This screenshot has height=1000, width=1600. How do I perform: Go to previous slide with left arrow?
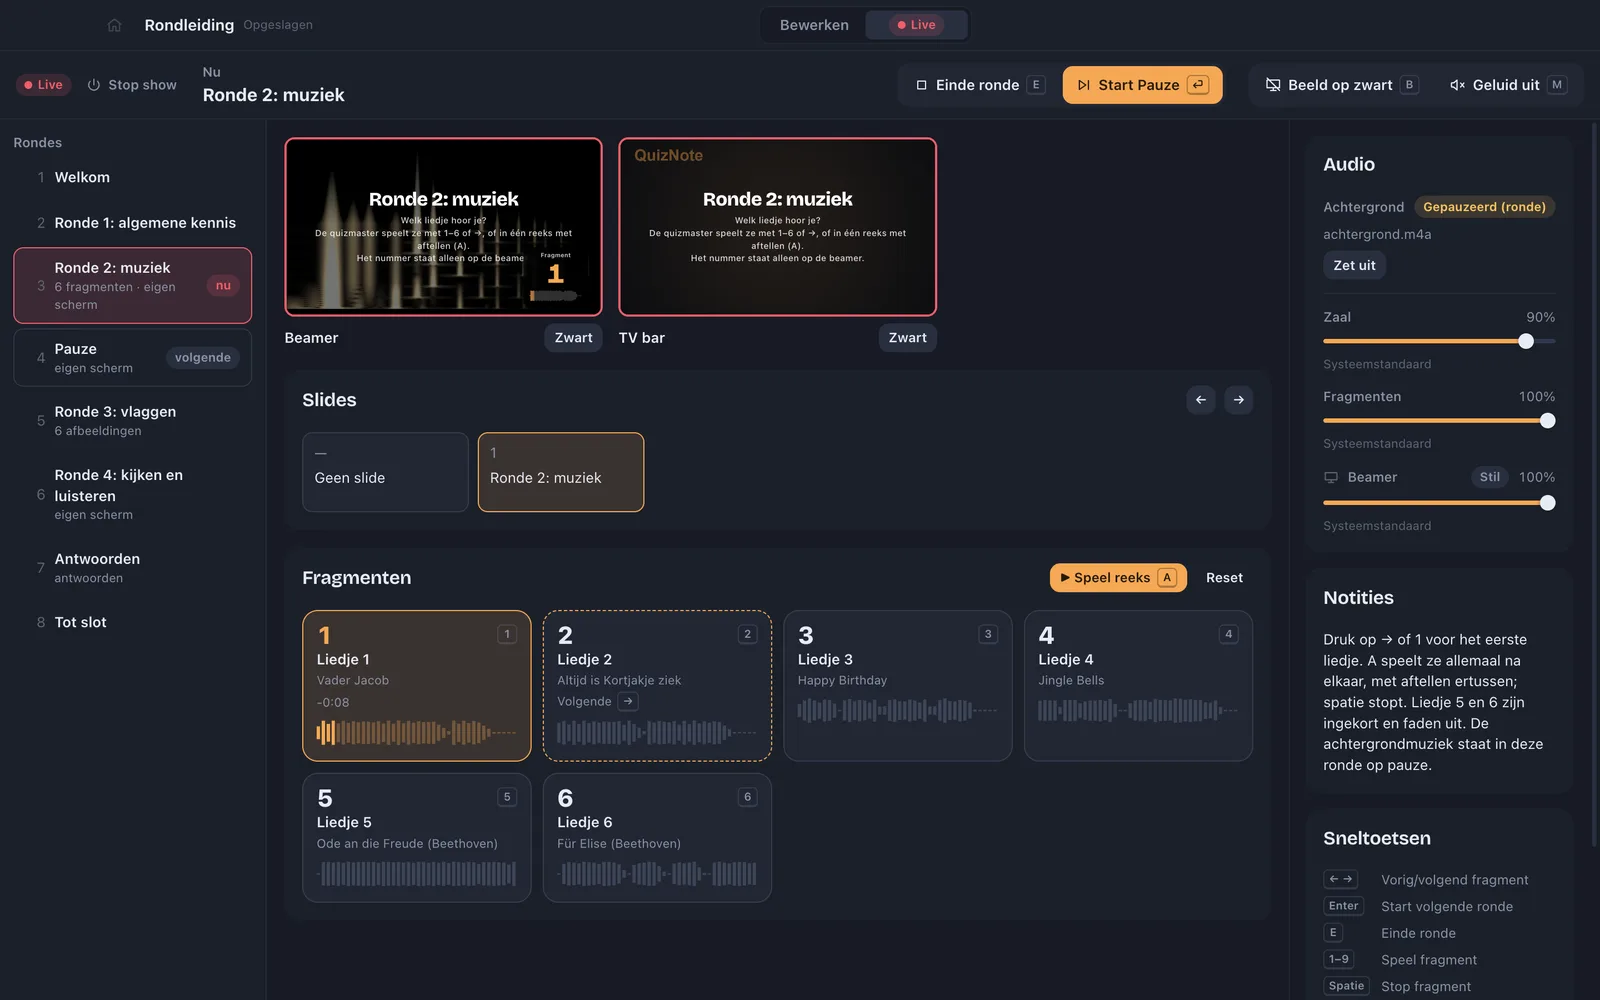pos(1201,400)
